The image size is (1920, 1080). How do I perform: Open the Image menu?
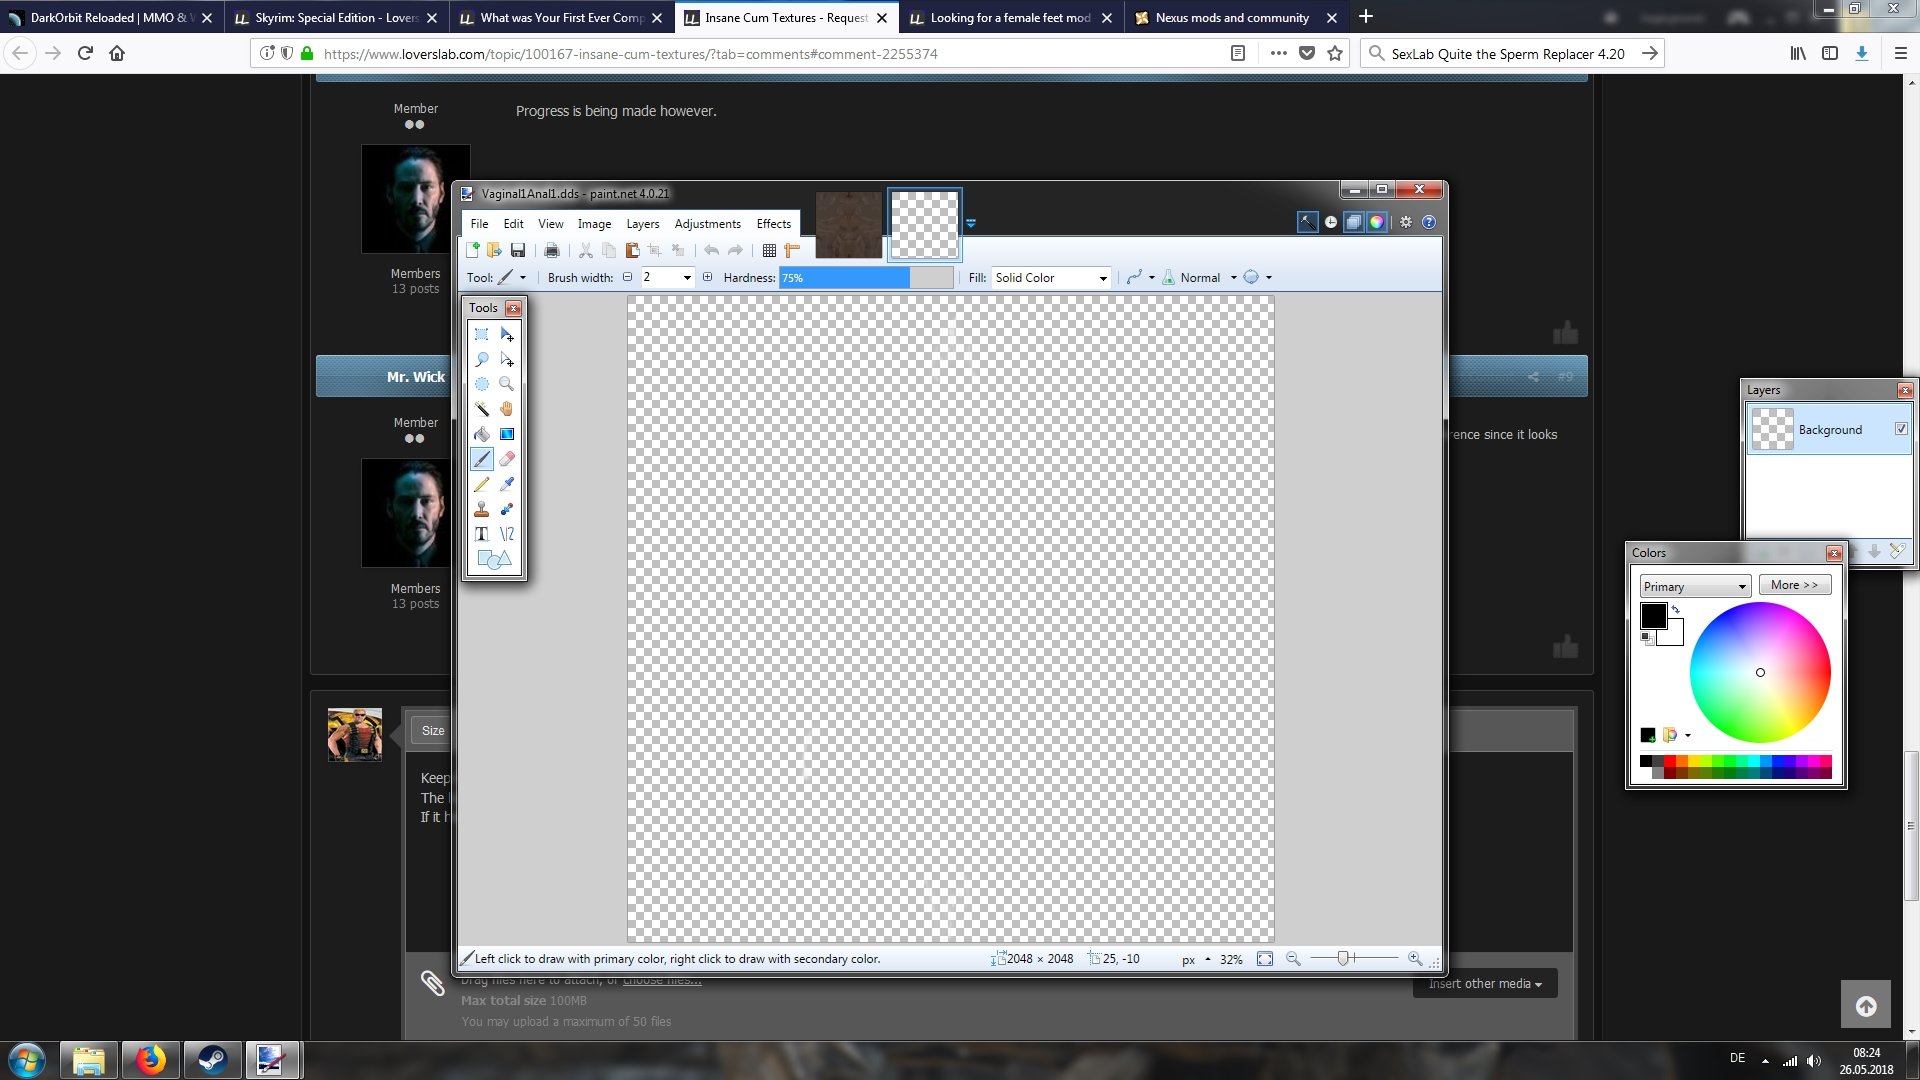(x=594, y=224)
